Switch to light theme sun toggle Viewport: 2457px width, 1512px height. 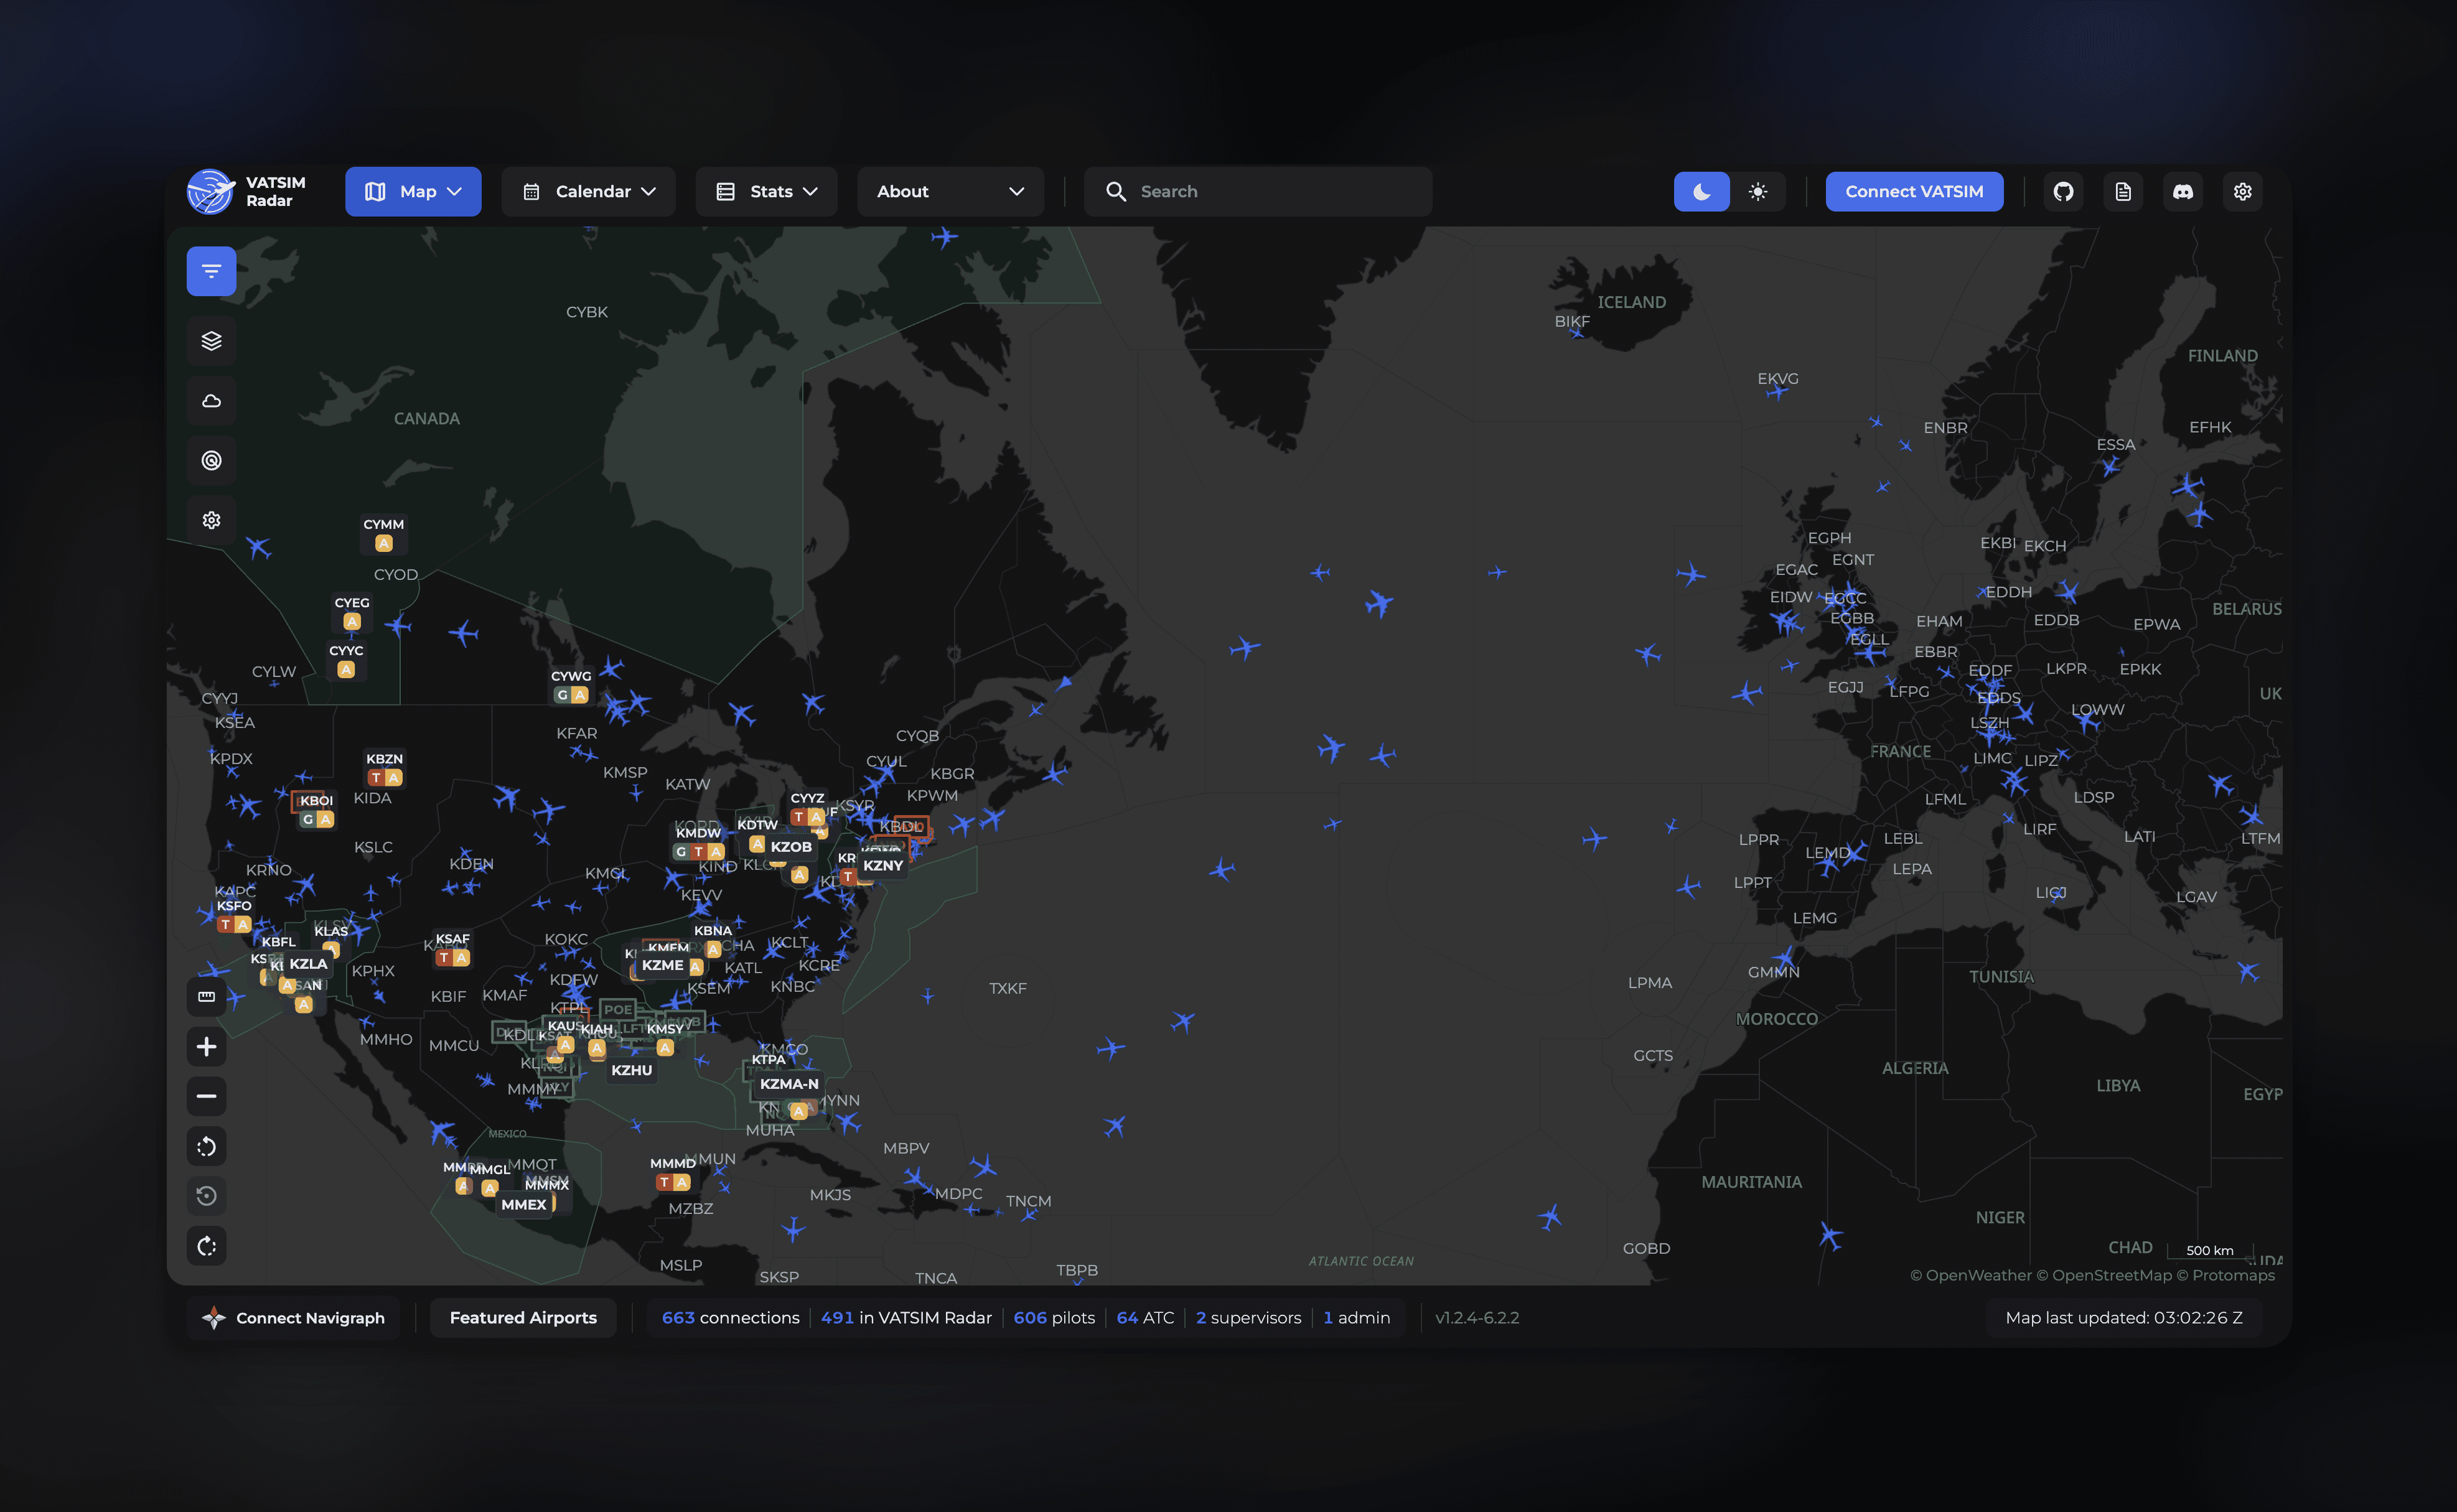coord(1758,191)
